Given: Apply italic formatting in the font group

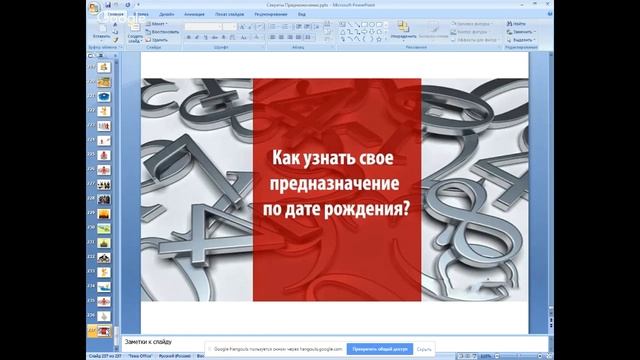Looking at the screenshot, I should pos(197,37).
